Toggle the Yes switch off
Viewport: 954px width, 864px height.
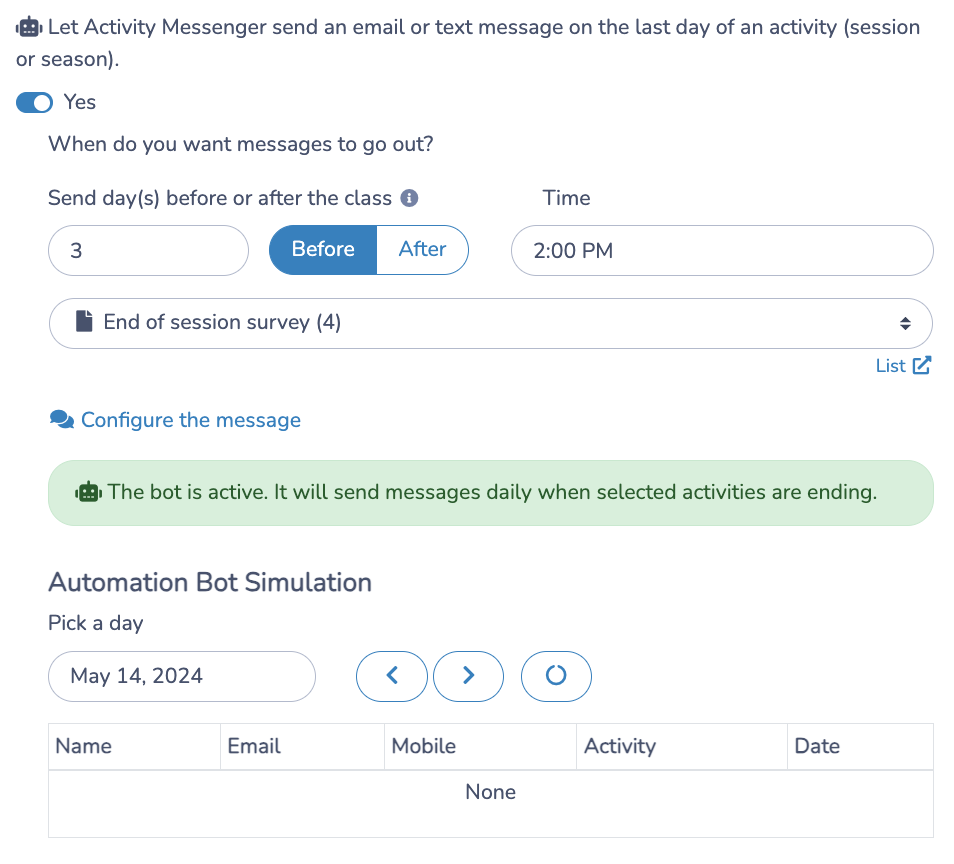coord(34,102)
